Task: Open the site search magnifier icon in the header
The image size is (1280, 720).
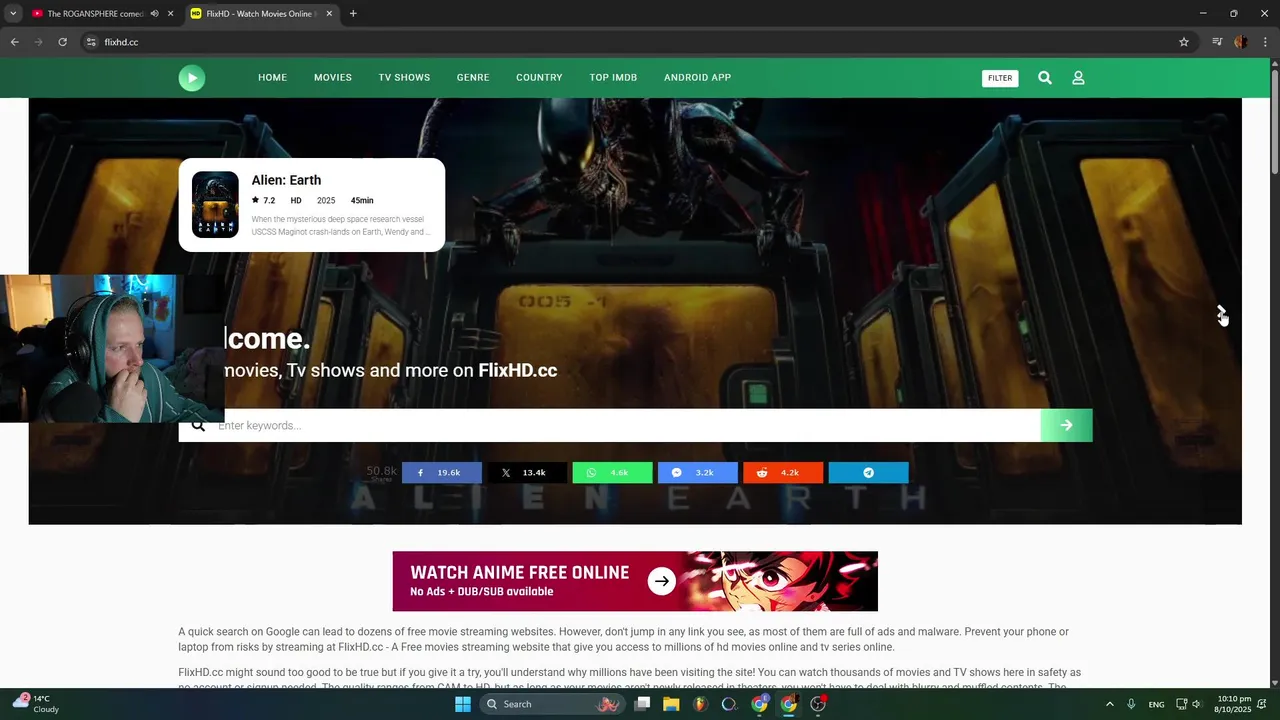Action: (1045, 78)
